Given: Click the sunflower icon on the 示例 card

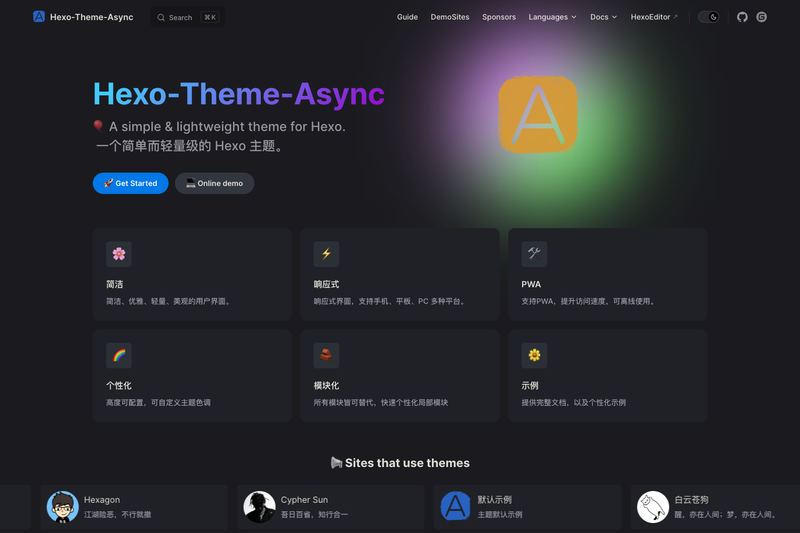Looking at the screenshot, I should 534,356.
